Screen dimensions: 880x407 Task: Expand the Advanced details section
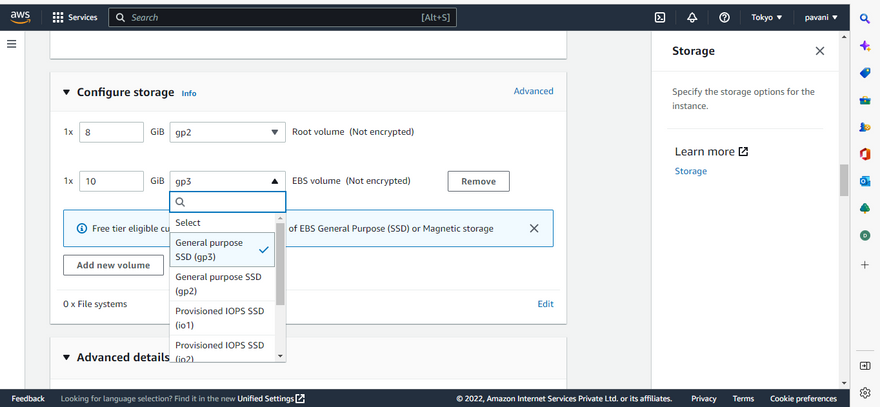(67, 357)
